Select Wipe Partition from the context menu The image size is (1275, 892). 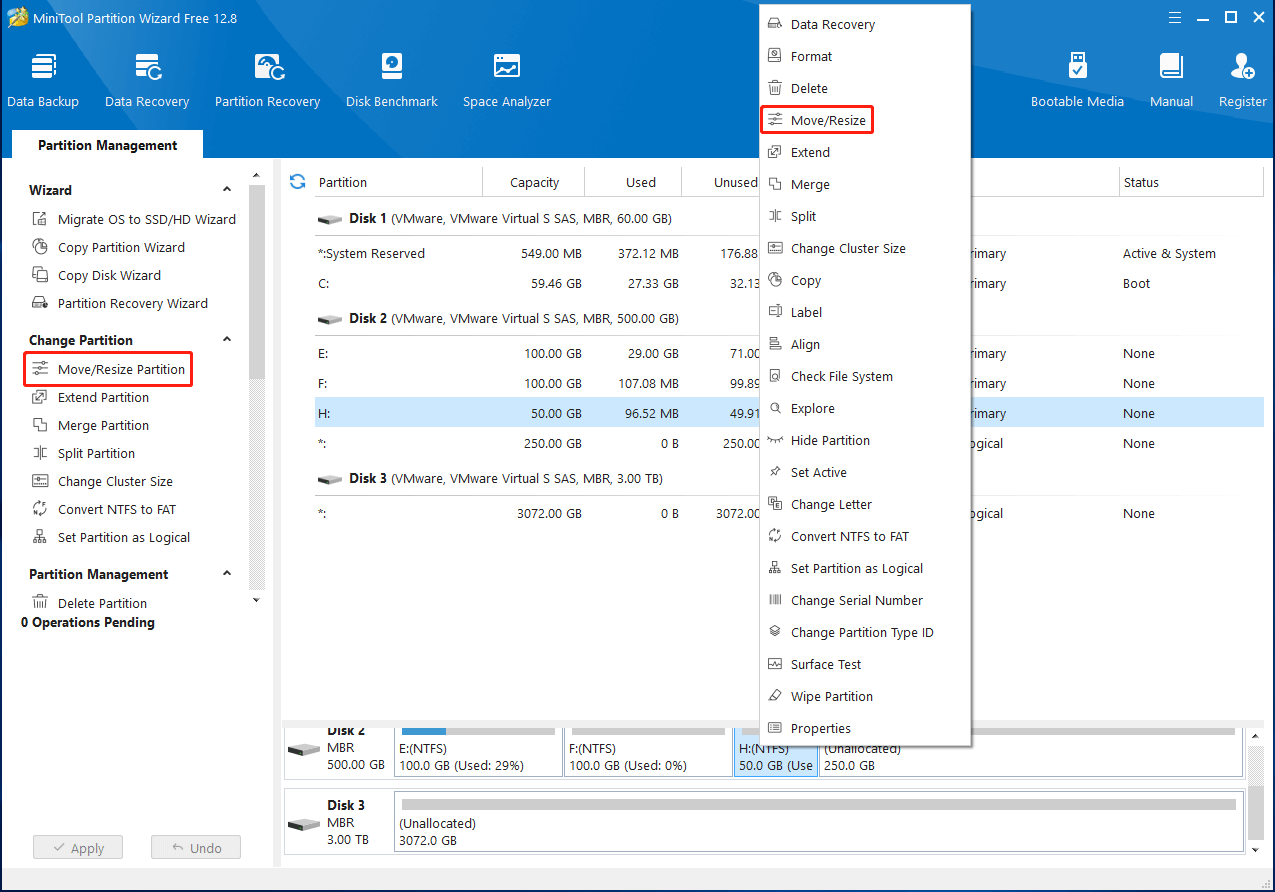tap(831, 697)
